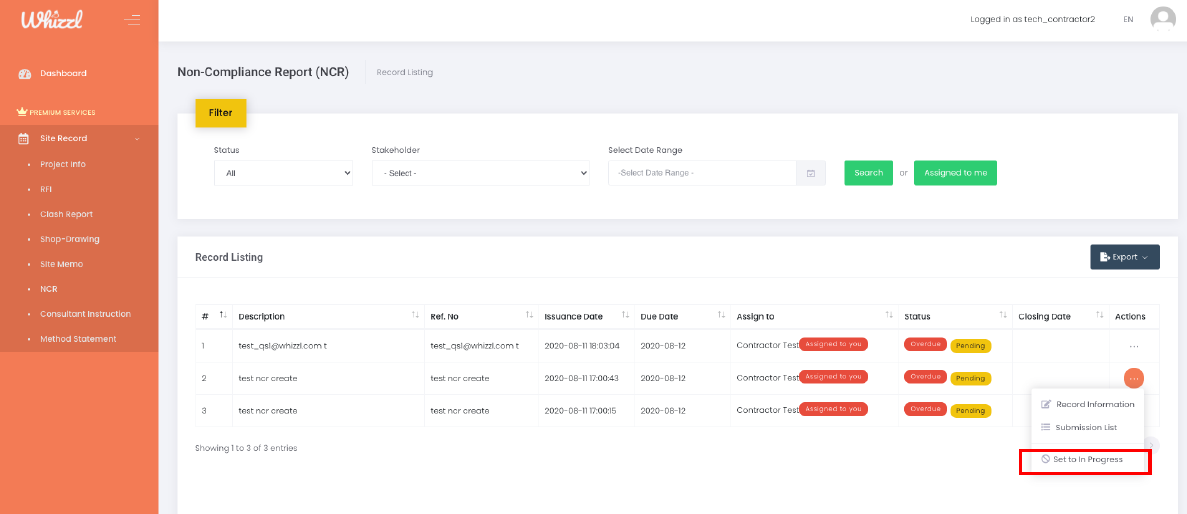The image size is (1187, 514).
Task: Click the Select Date Range field
Action: [701, 173]
